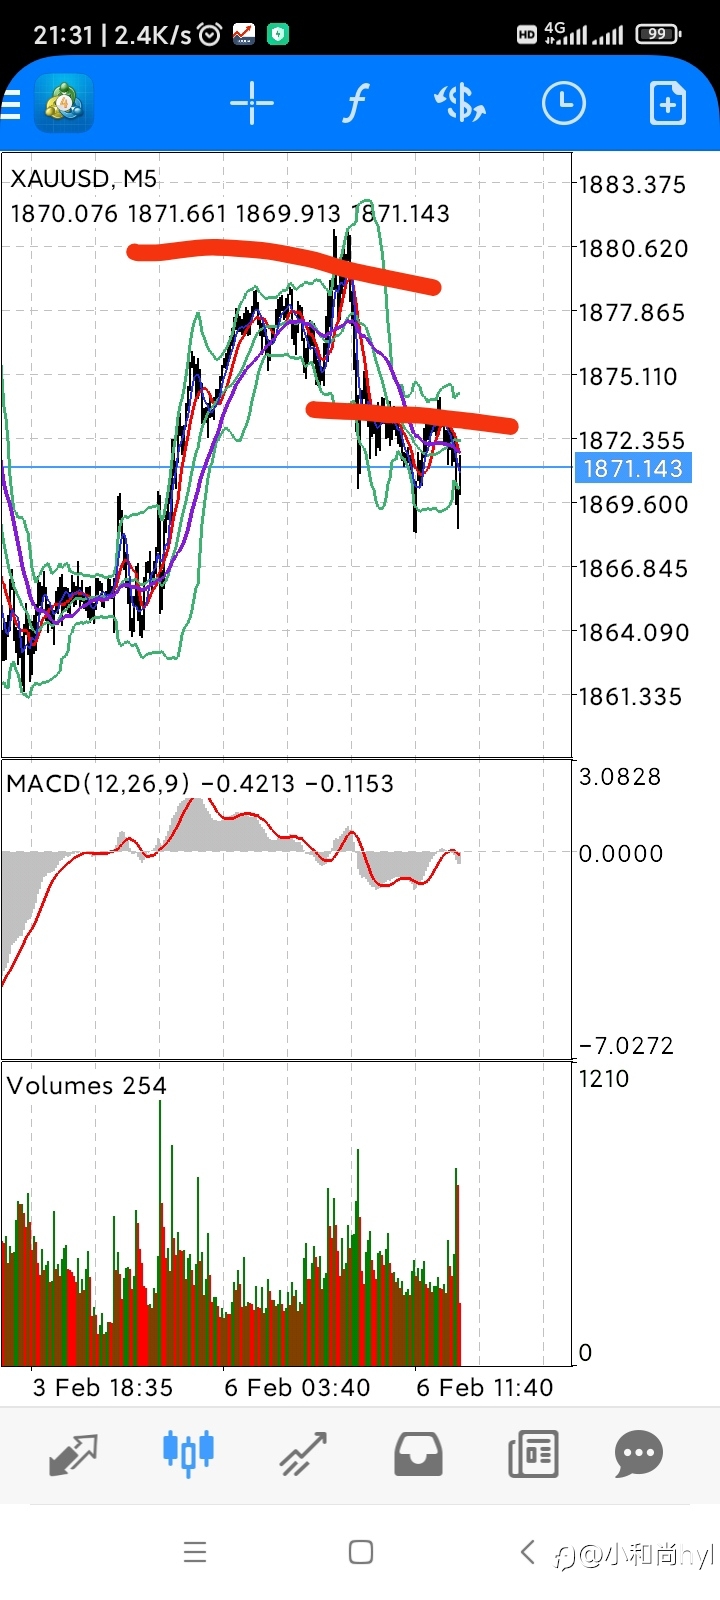Viewport: 720px width, 1600px height.
Task: Tap the 6 Feb 03:40 time label
Action: (x=297, y=1388)
